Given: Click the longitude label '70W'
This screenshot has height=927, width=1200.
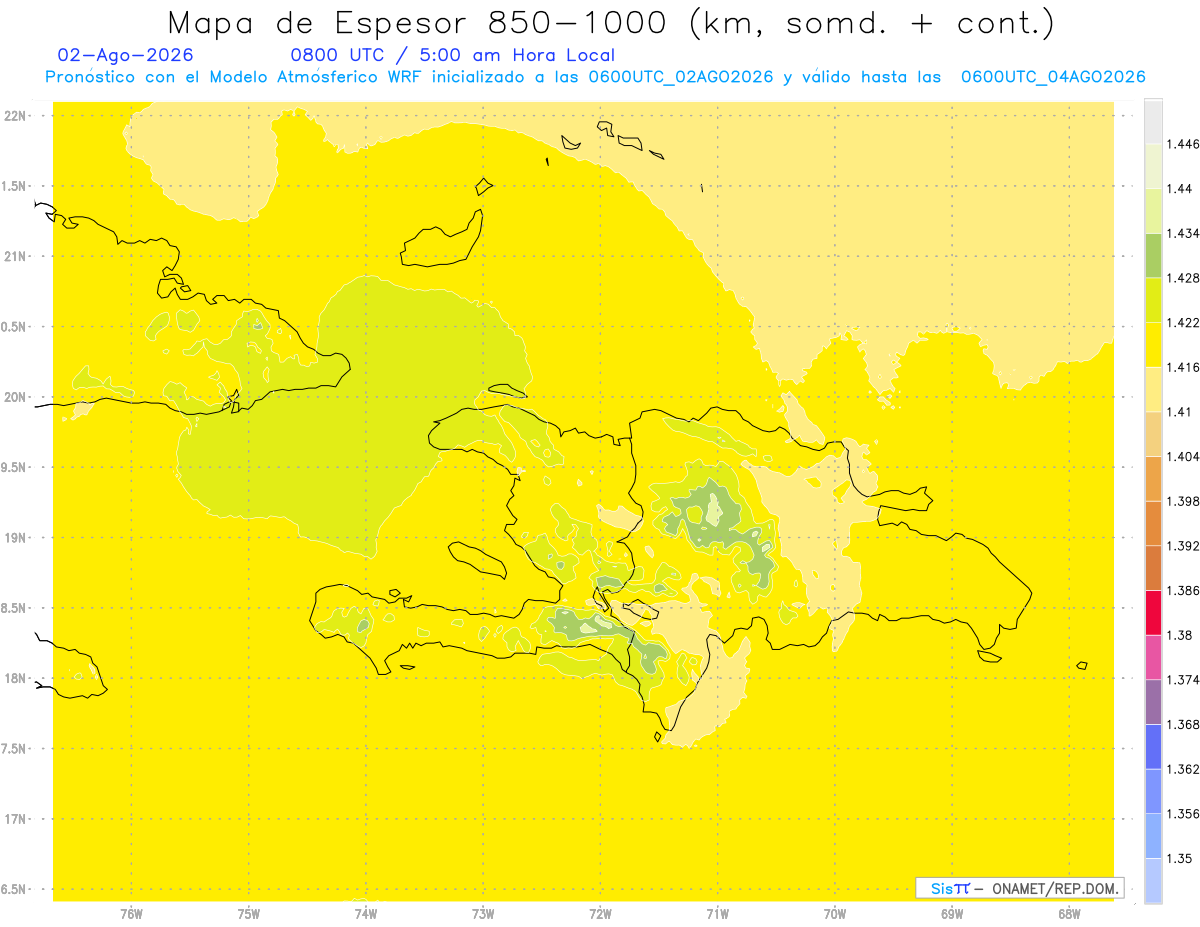Looking at the screenshot, I should click(834, 914).
